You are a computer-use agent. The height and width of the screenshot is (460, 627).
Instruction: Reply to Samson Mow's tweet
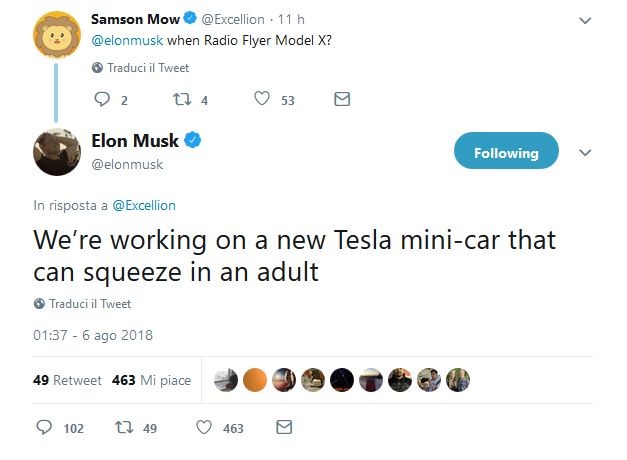[100, 99]
